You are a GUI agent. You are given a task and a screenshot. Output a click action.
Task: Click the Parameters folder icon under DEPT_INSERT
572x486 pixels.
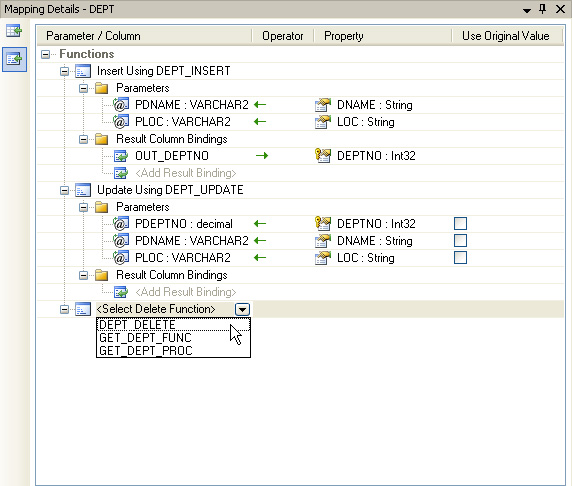point(101,88)
